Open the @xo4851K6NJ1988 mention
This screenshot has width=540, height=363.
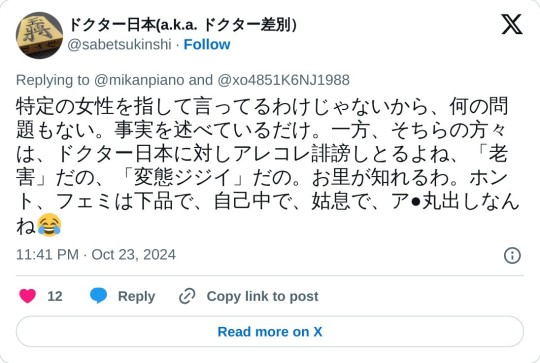pyautogui.click(x=283, y=80)
